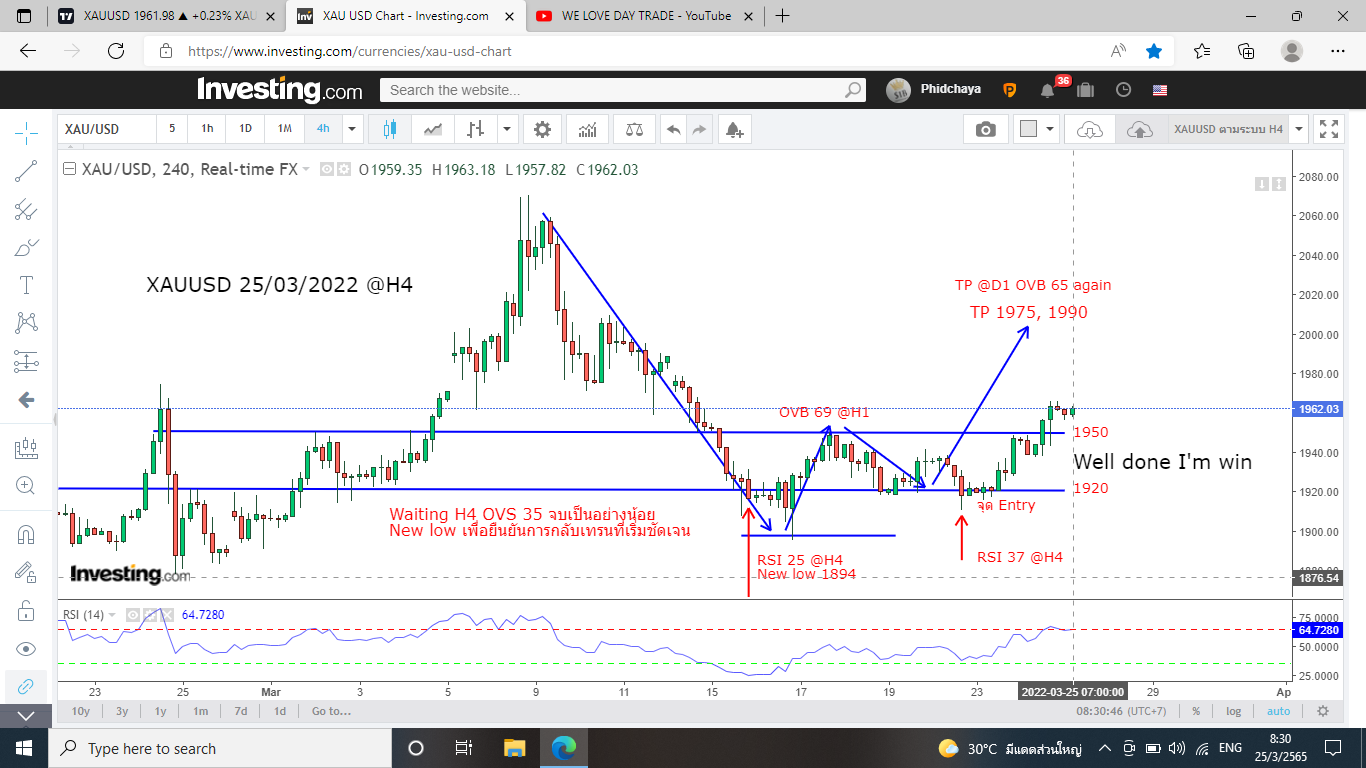The image size is (1366, 768).
Task: Add a price alert bell
Action: coord(734,129)
